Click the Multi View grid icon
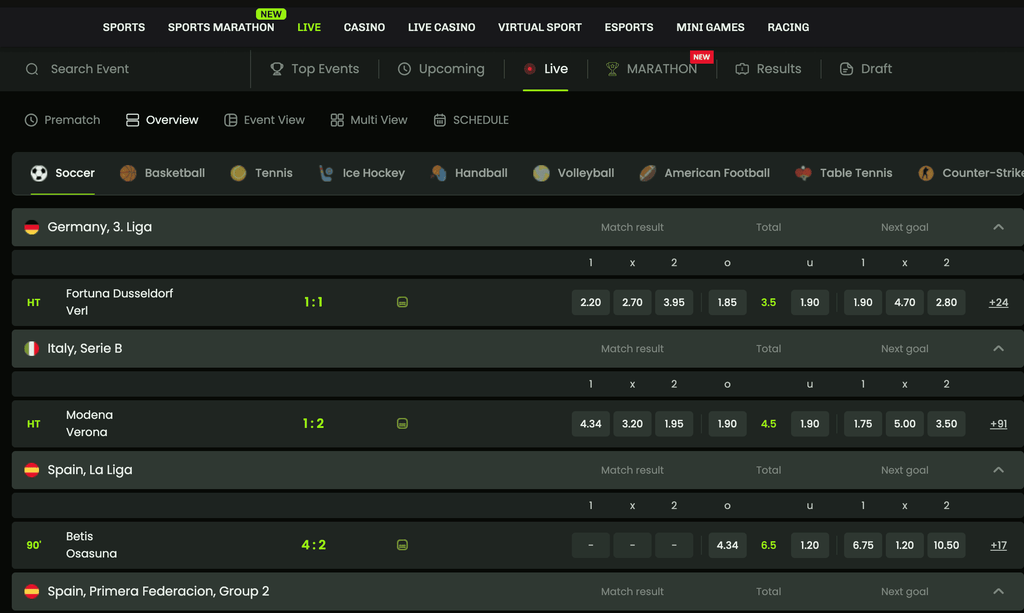Viewport: 1024px width, 613px height. point(337,120)
